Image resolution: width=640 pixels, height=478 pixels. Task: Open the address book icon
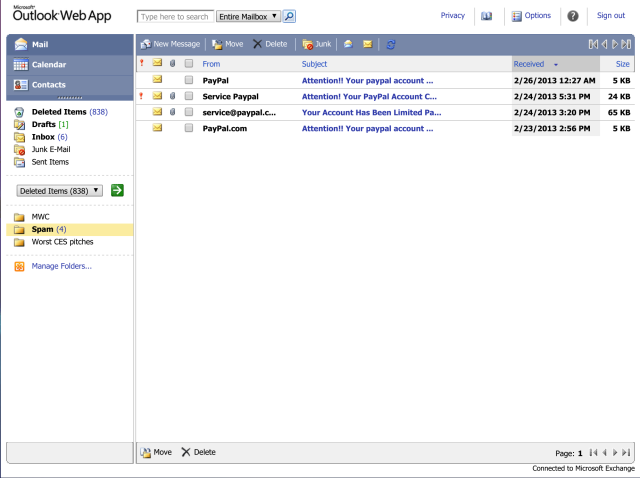(x=486, y=16)
